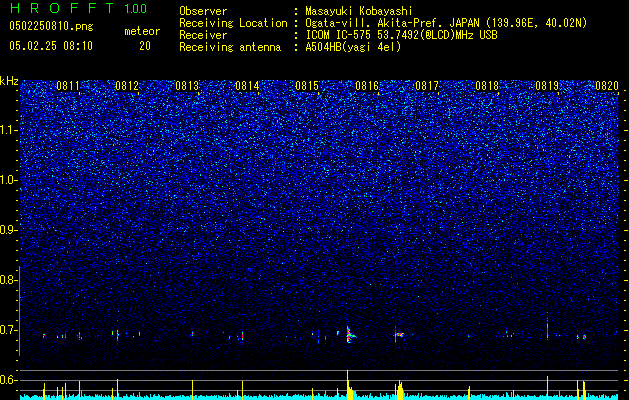Click the 'meteor' label
The width and height of the screenshot is (629, 400).
142,31
